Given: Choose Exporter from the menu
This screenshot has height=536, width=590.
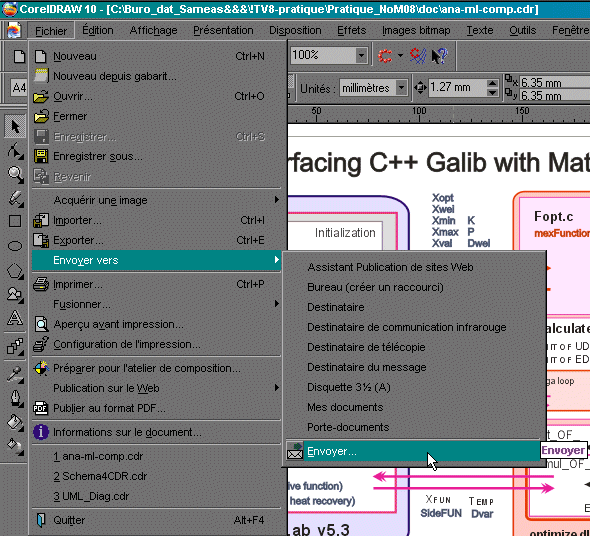Looking at the screenshot, I should 157,240.
